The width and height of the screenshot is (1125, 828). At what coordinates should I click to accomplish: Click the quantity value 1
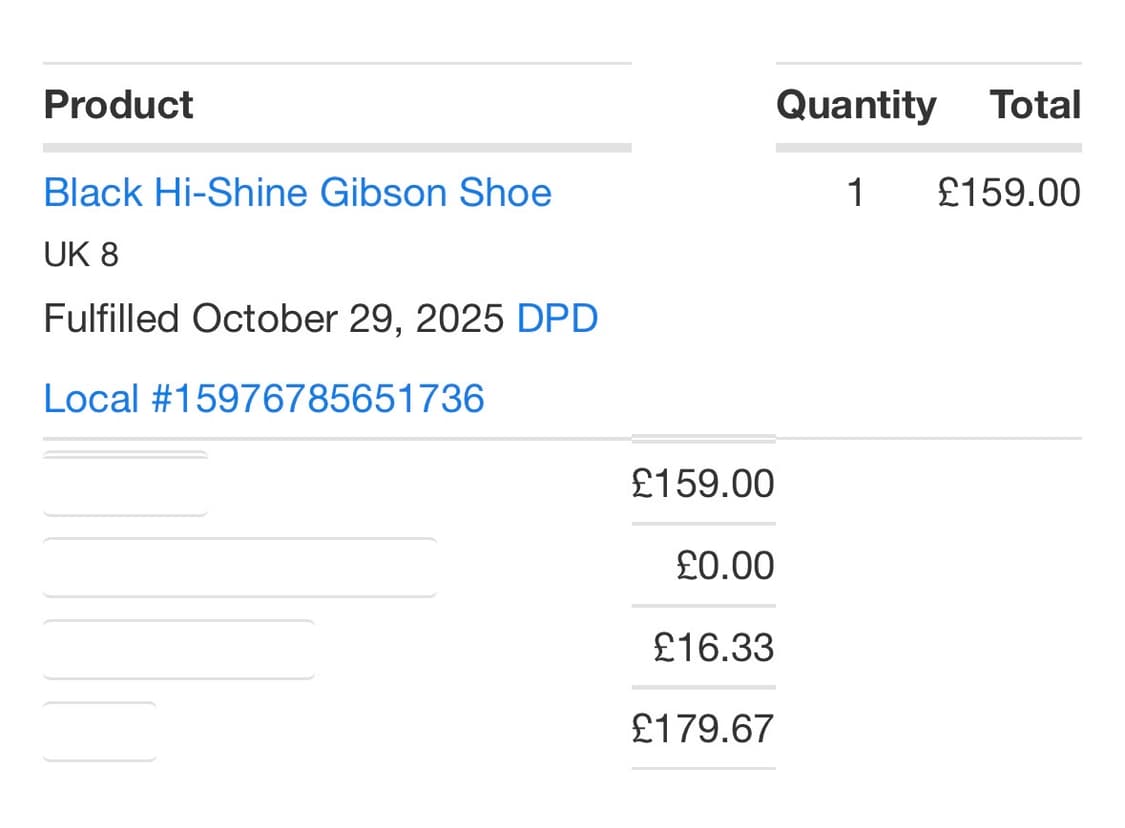tap(854, 192)
